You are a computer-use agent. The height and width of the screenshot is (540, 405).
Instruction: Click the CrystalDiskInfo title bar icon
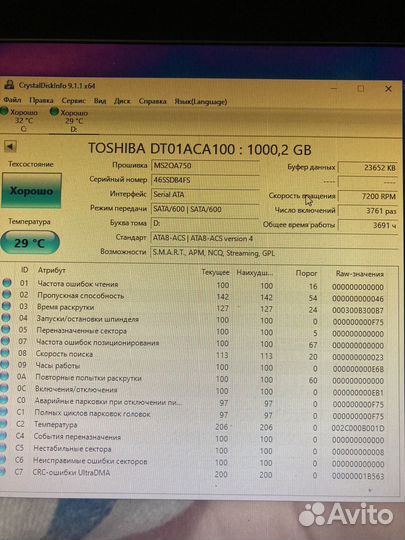click(10, 85)
